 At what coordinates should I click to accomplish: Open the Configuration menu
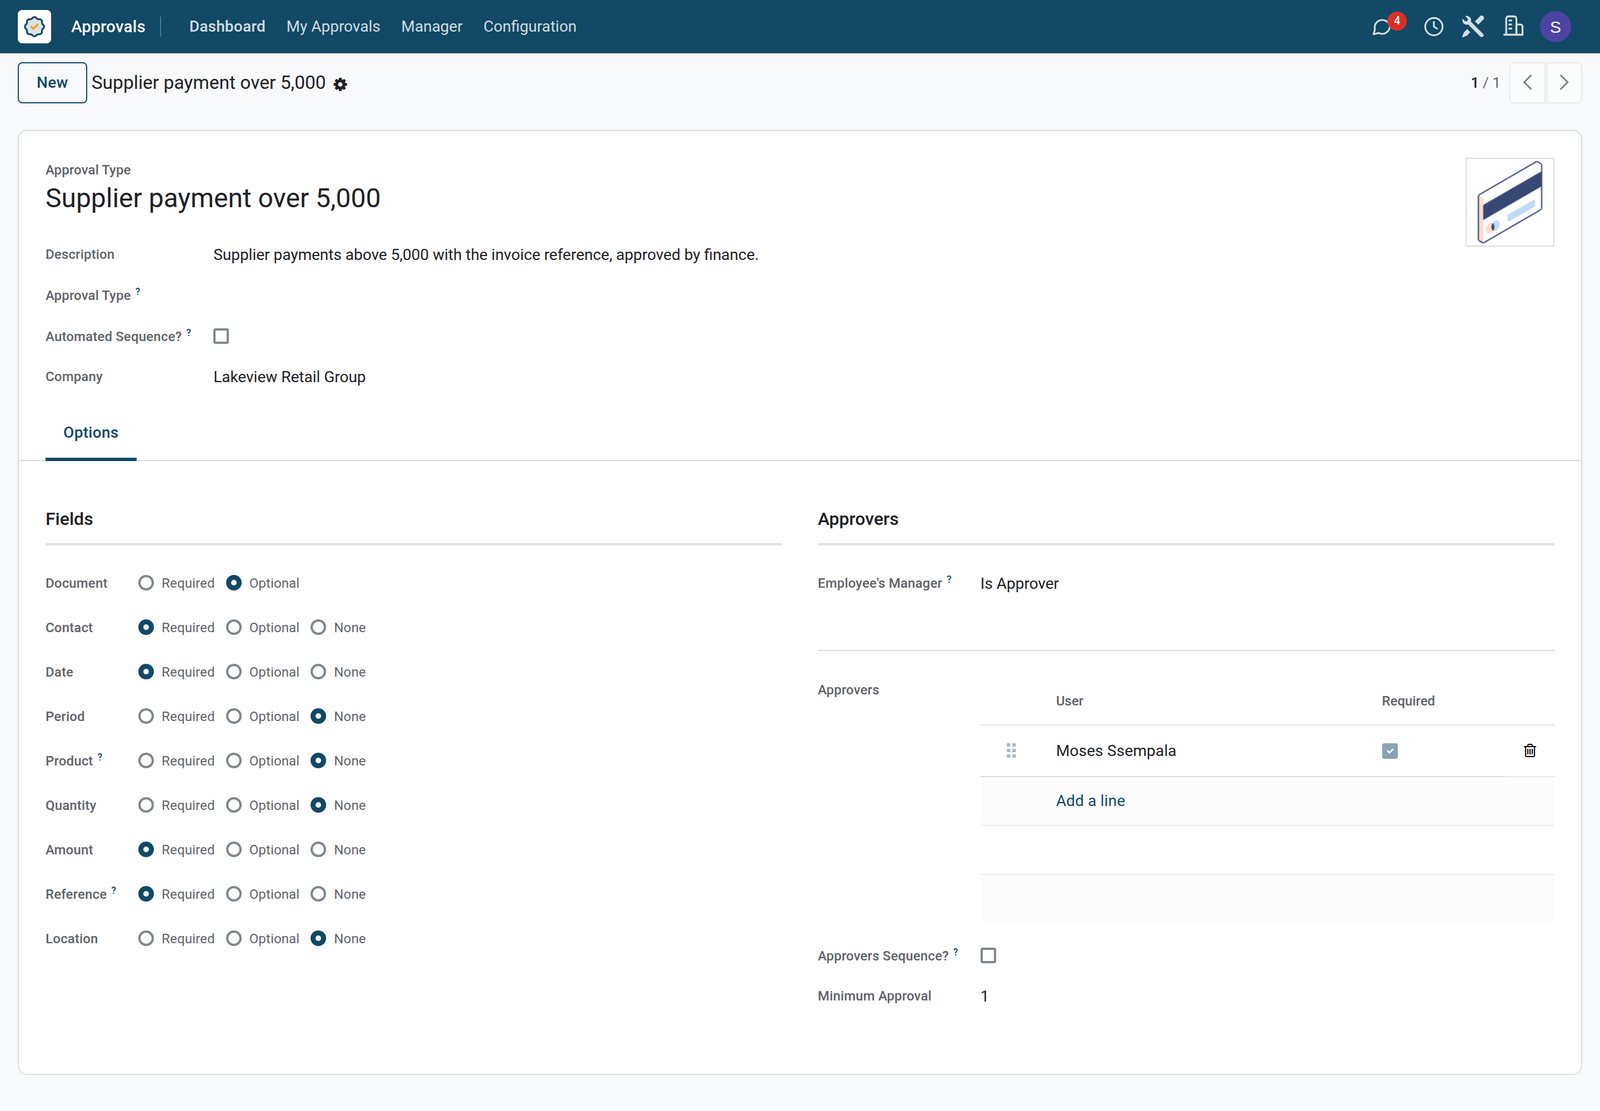tap(530, 27)
